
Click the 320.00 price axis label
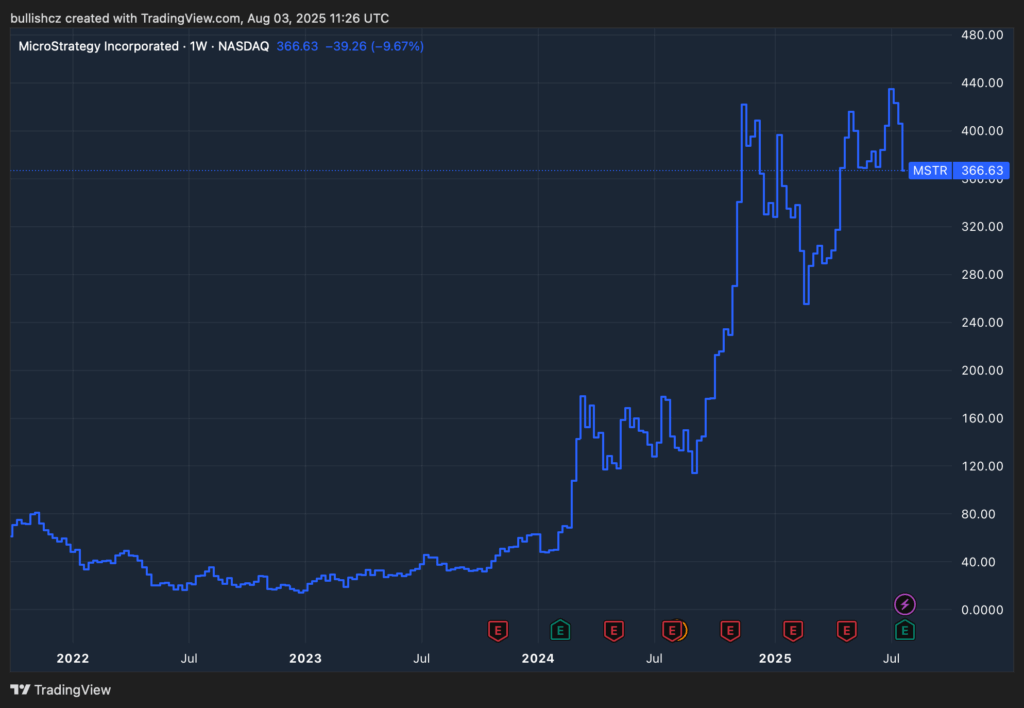point(982,227)
